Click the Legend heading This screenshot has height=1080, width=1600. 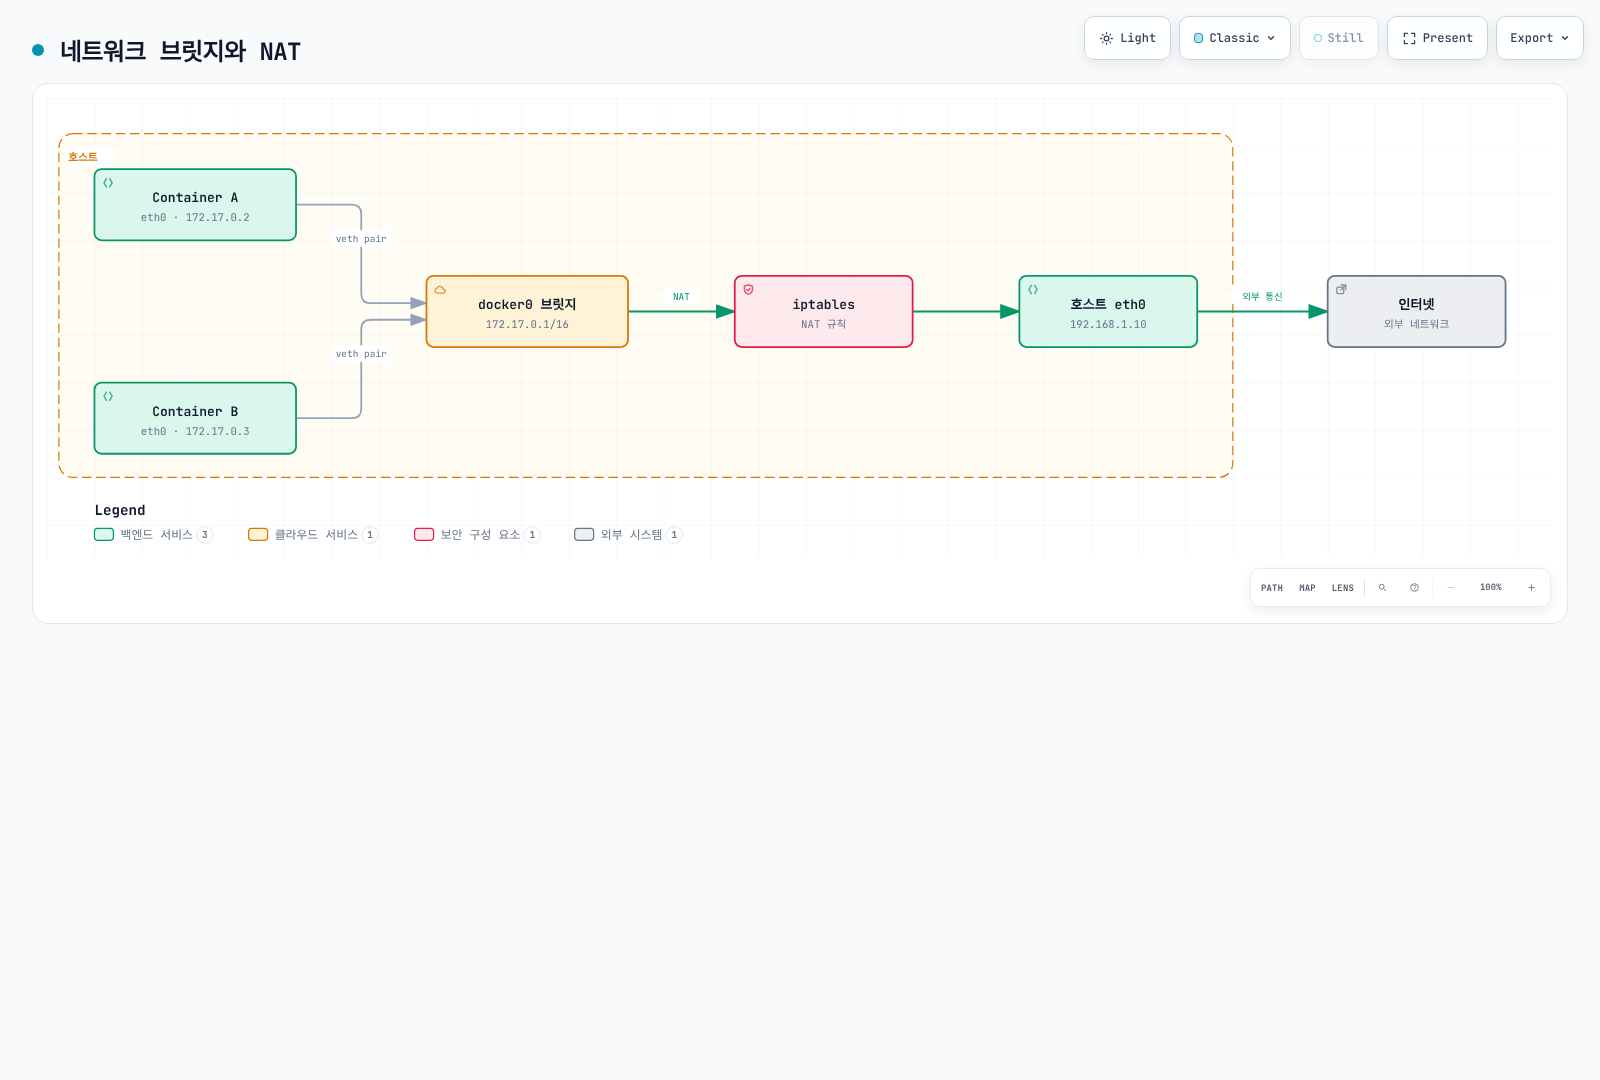coord(120,510)
